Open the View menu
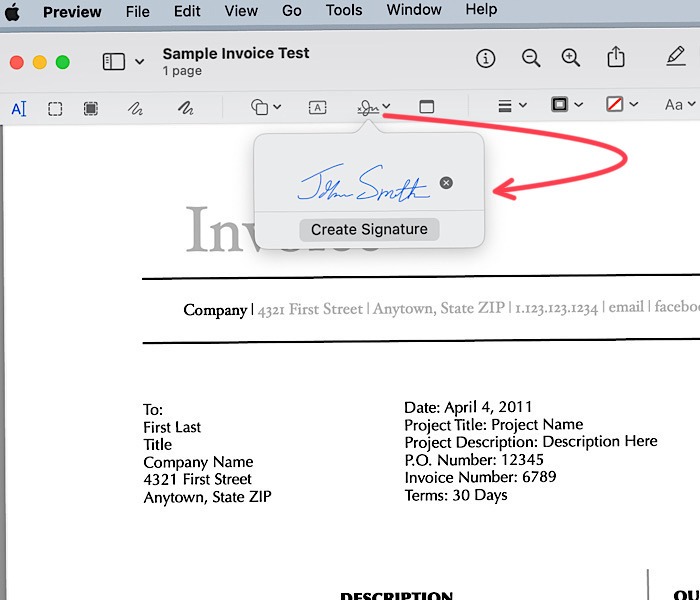The width and height of the screenshot is (700, 600). point(241,11)
